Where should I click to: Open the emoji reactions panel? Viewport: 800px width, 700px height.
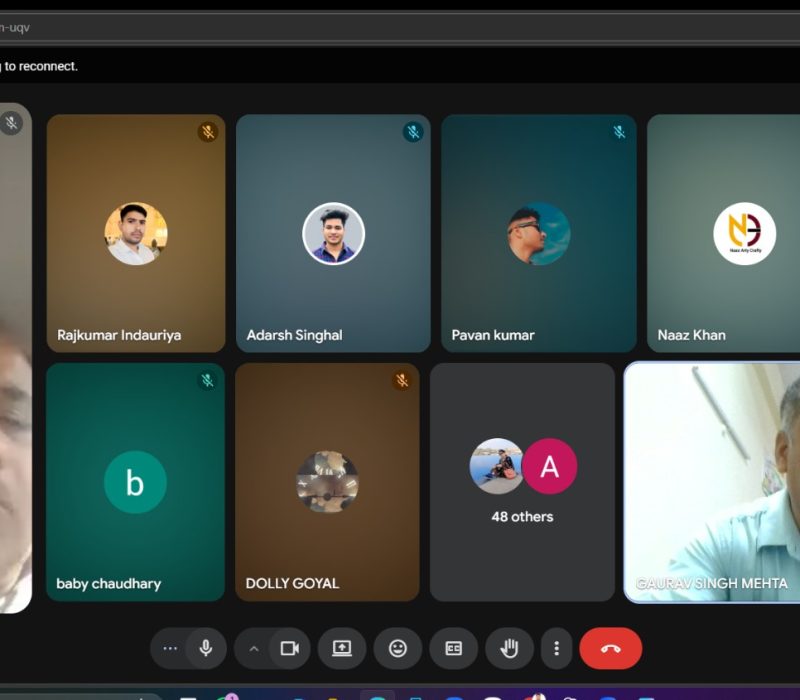[x=398, y=648]
